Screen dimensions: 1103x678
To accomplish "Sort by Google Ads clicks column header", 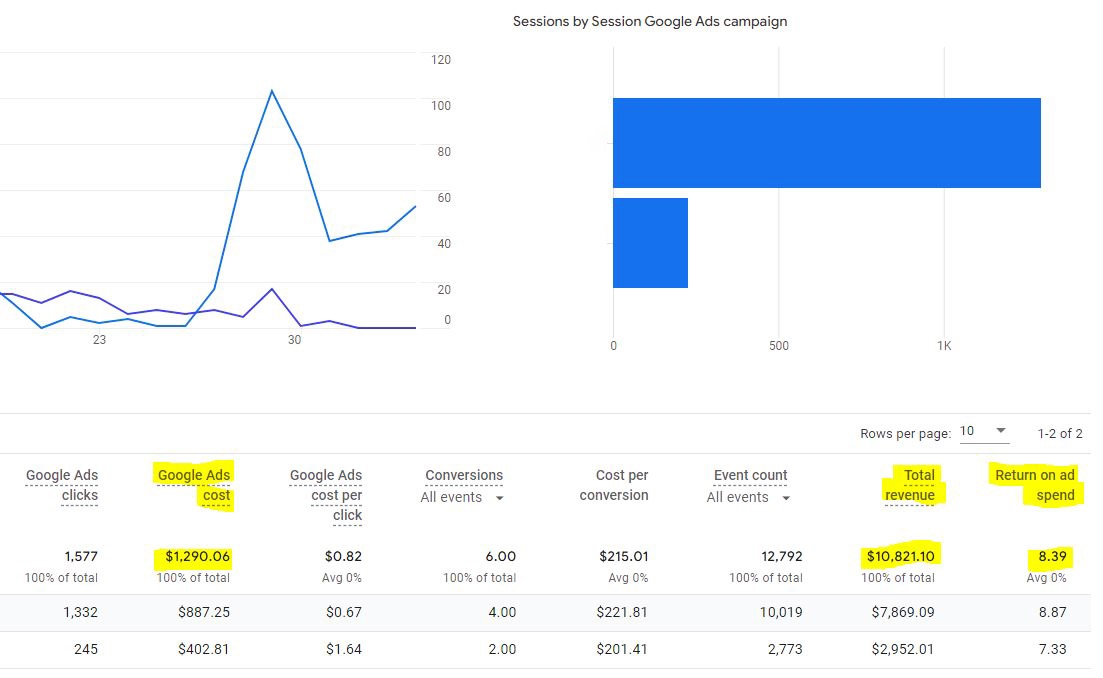I will tap(62, 485).
